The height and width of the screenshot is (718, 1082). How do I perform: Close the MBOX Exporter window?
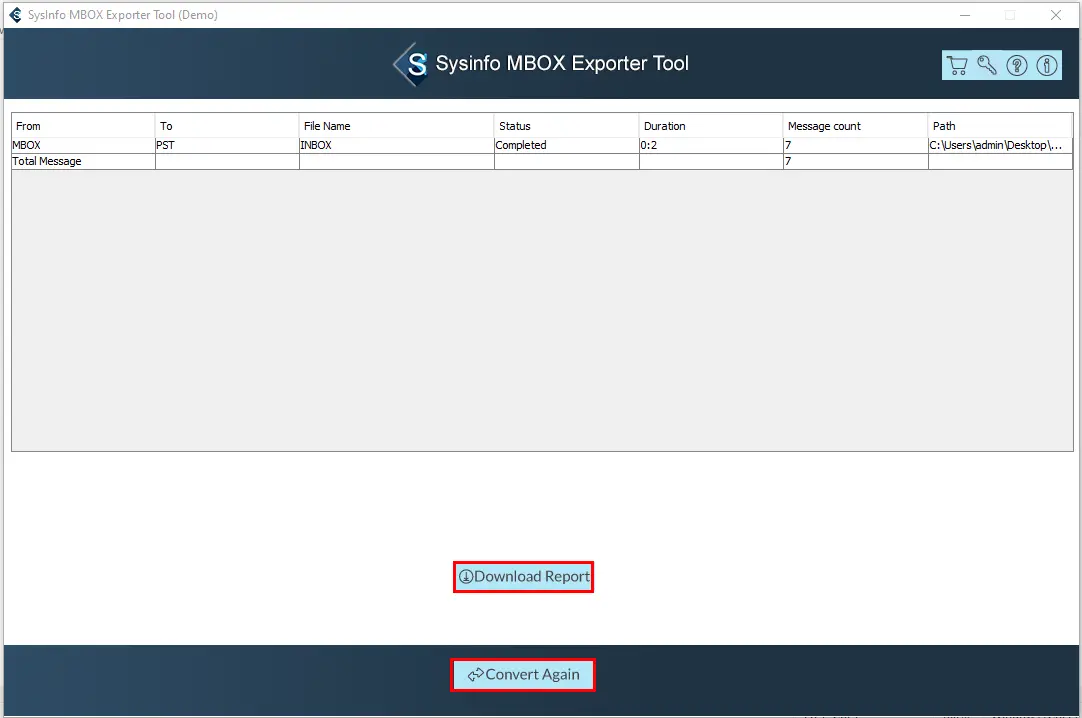[1056, 14]
